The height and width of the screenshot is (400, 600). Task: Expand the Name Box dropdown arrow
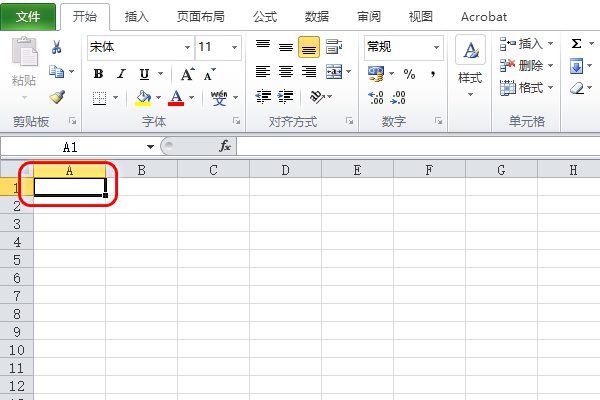(x=150, y=147)
